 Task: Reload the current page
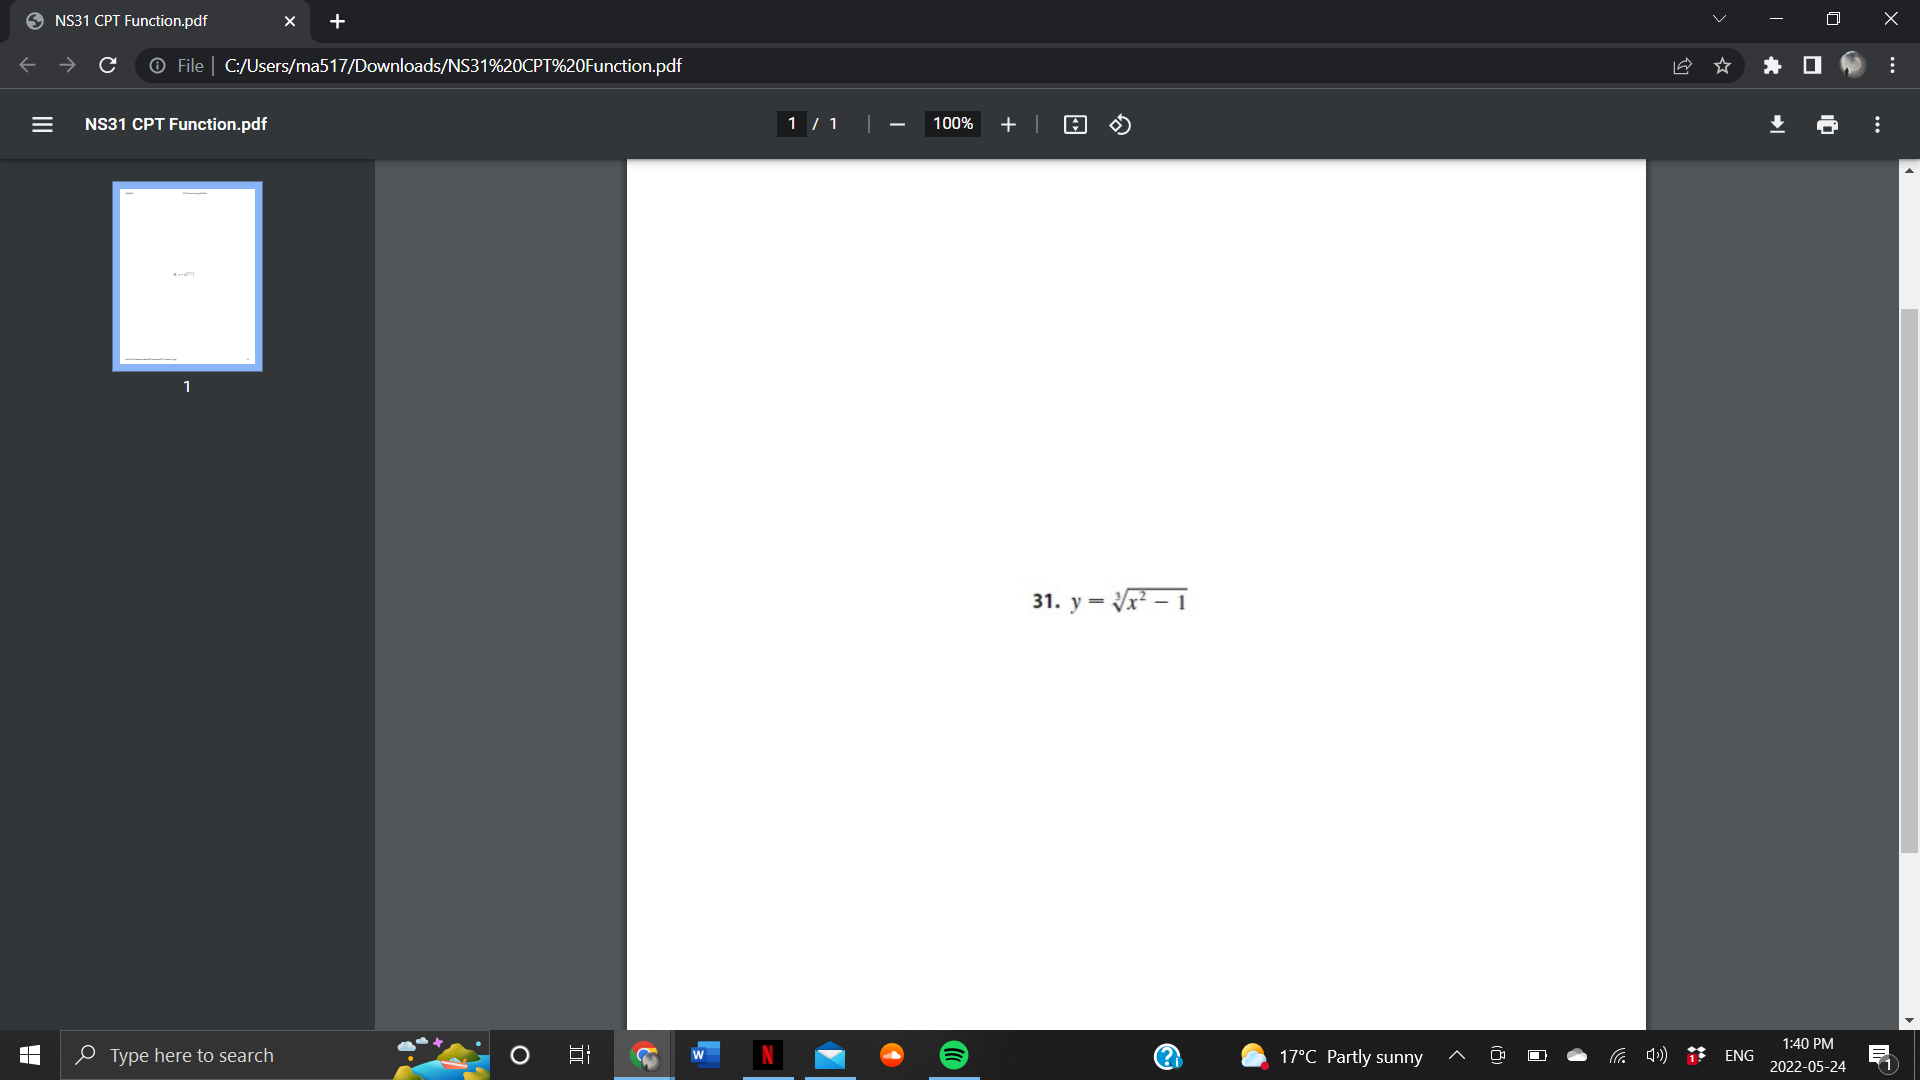pyautogui.click(x=107, y=65)
